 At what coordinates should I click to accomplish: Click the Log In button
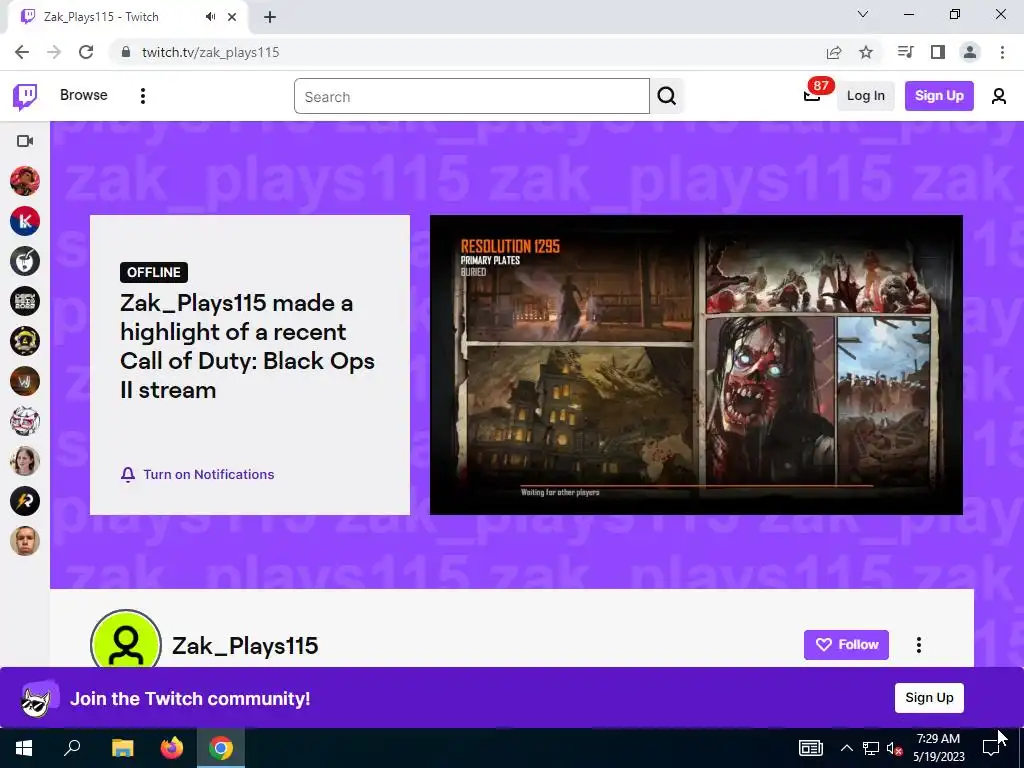(x=865, y=96)
